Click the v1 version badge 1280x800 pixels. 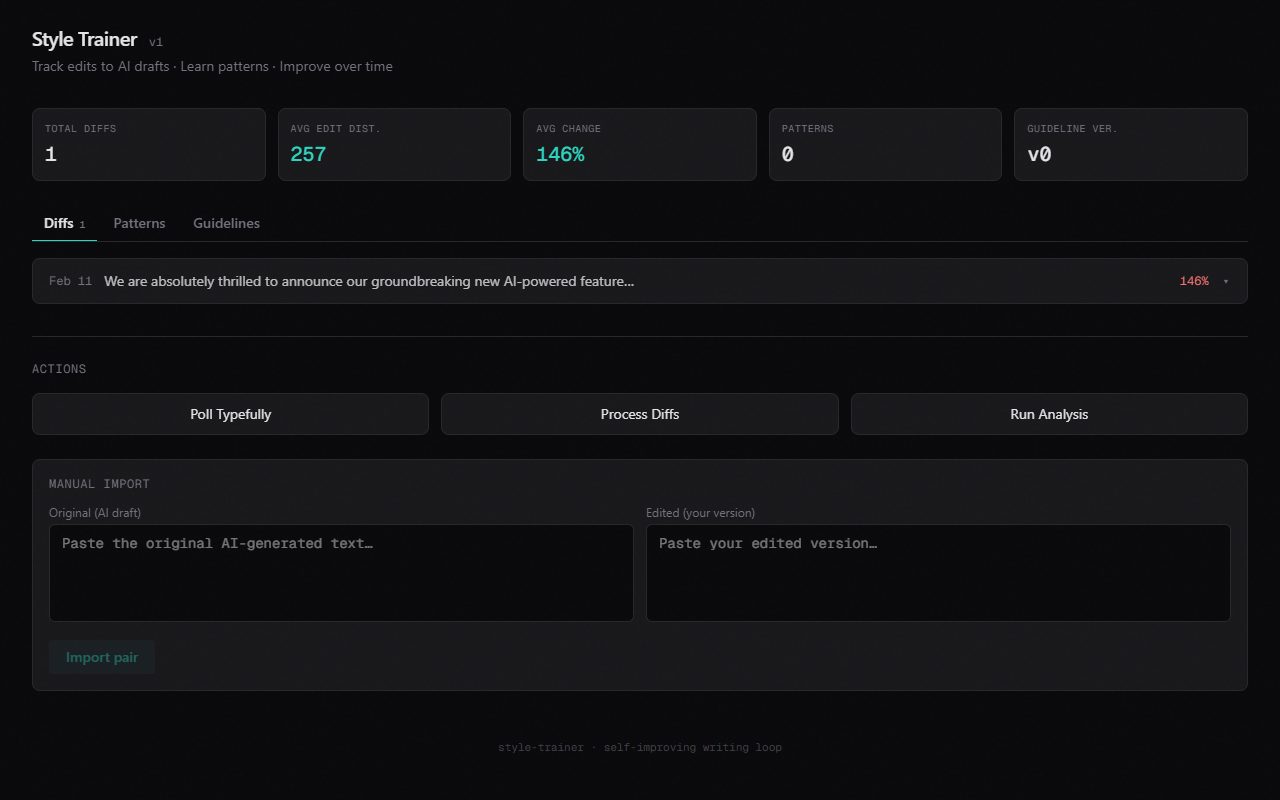click(156, 42)
